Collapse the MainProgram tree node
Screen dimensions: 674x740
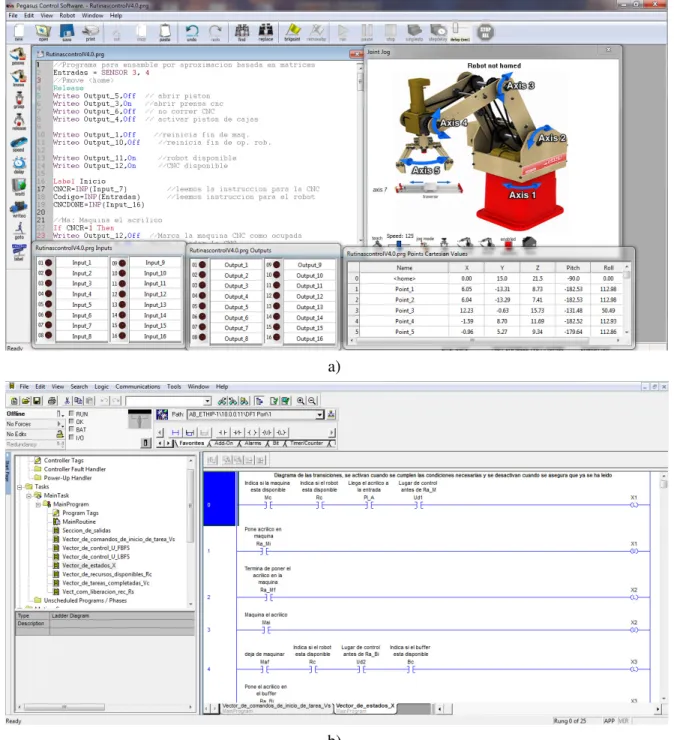click(38, 505)
